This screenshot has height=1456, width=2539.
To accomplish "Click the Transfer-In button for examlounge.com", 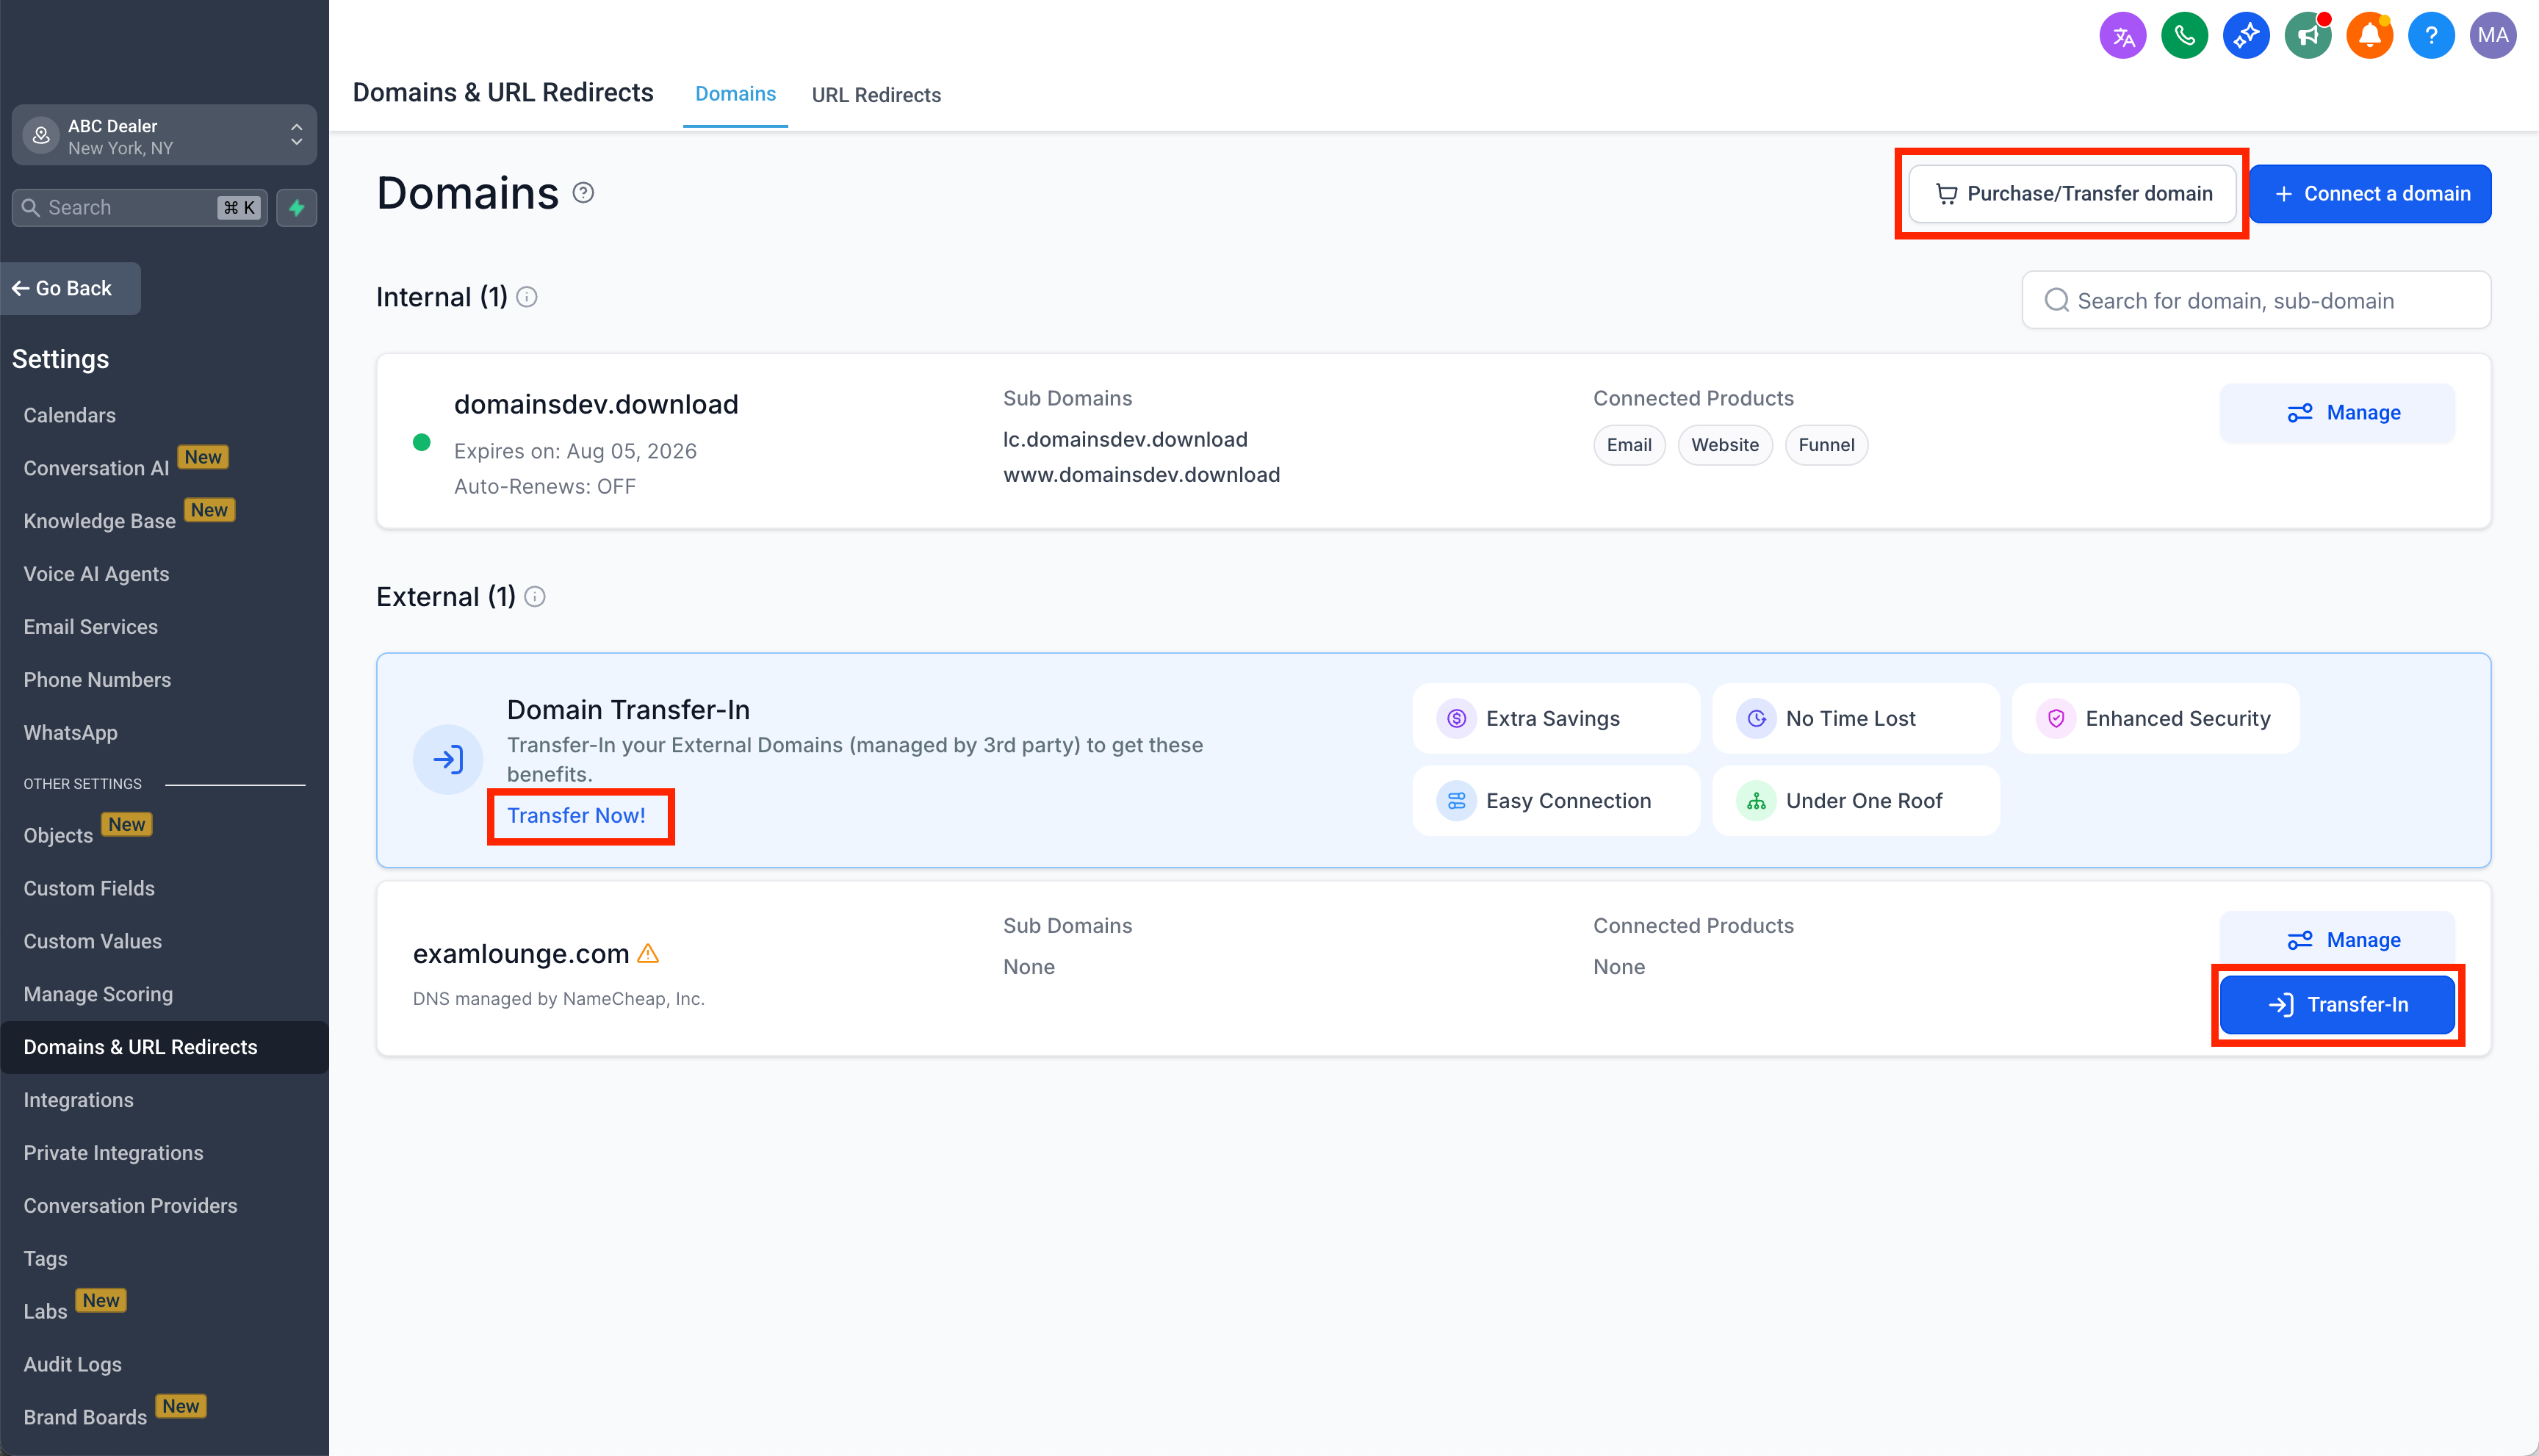I will (2336, 1004).
